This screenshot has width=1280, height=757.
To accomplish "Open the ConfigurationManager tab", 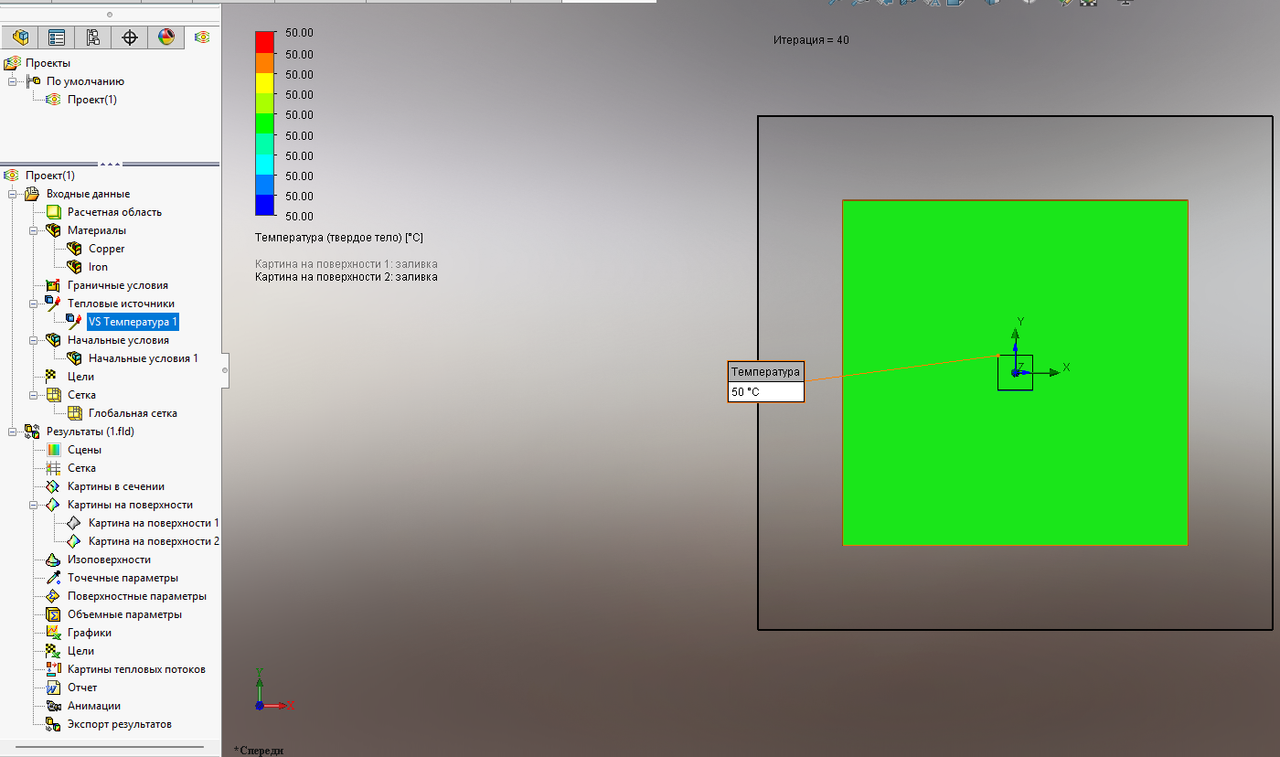I will (93, 38).
